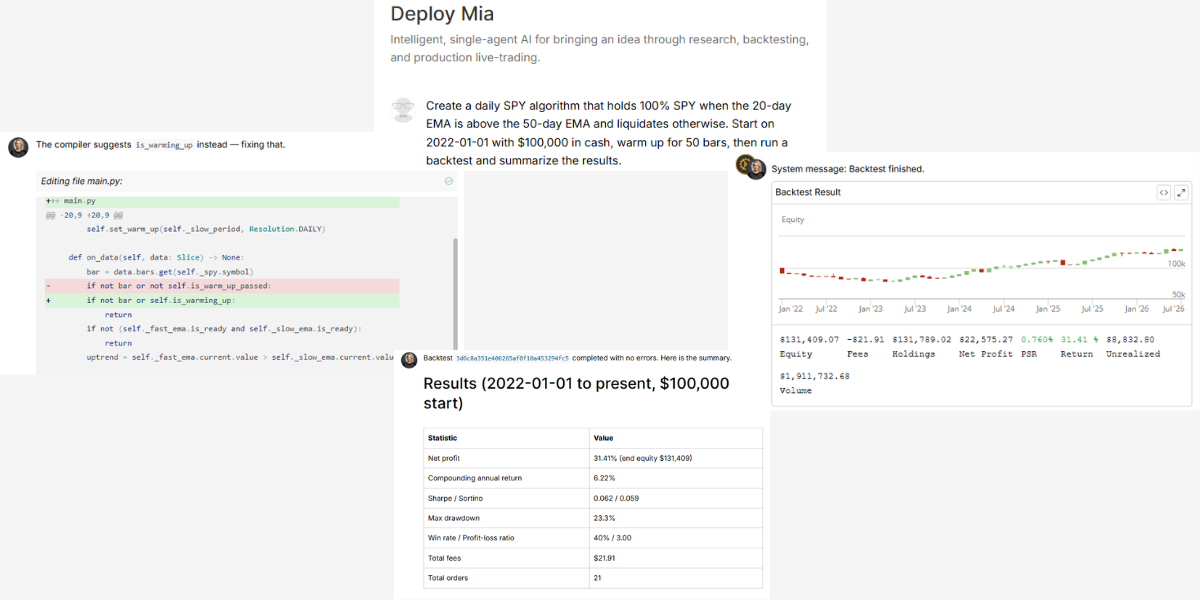Viewport: 1200px width, 600px height.
Task: Click the @@ -20,9 +20,9 @@ hunk header
Action: [85, 215]
